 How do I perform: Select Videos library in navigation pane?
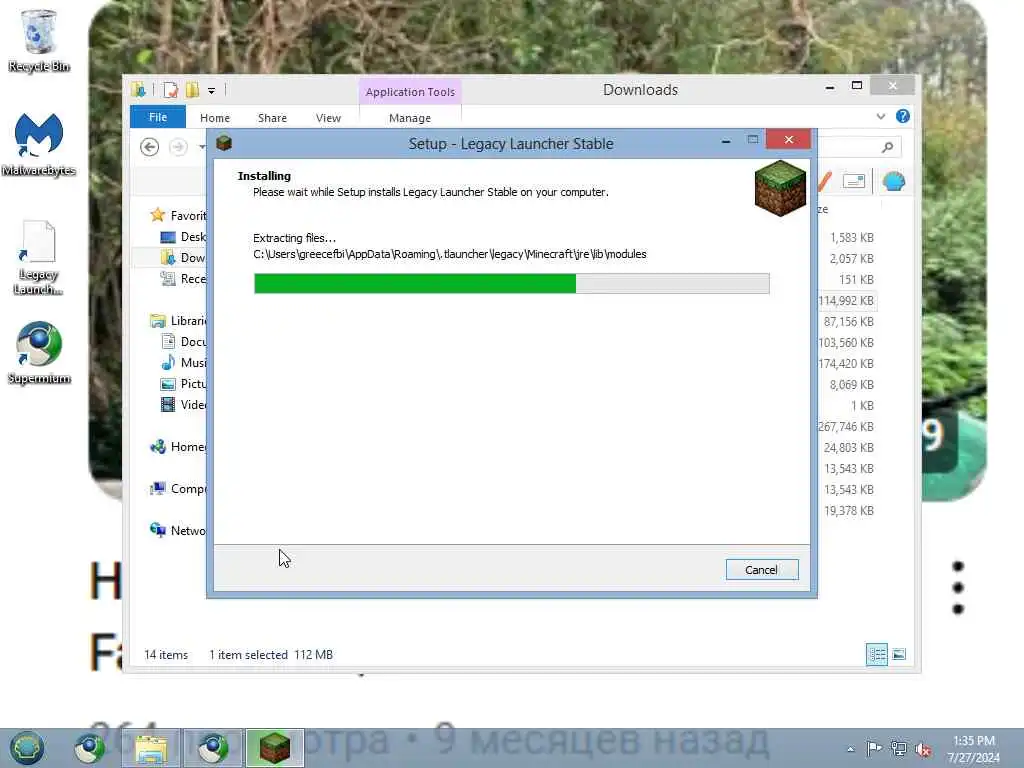(183, 404)
